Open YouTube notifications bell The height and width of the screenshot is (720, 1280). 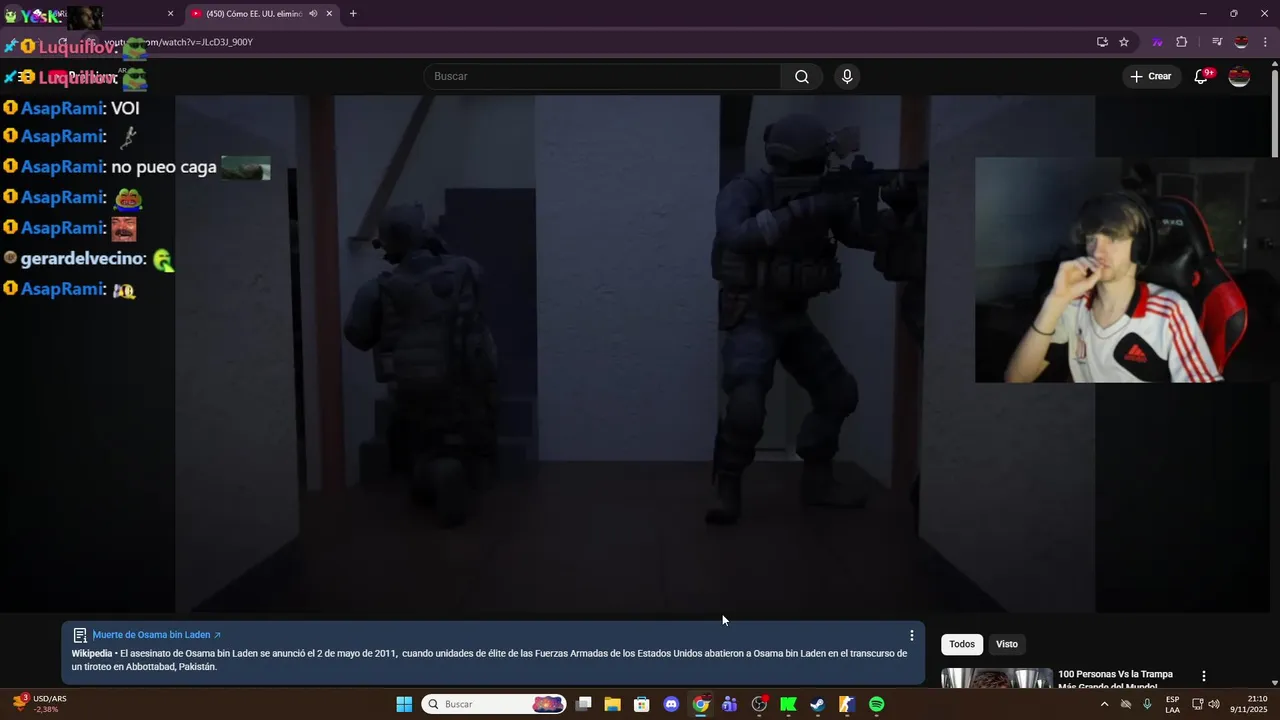click(1202, 77)
